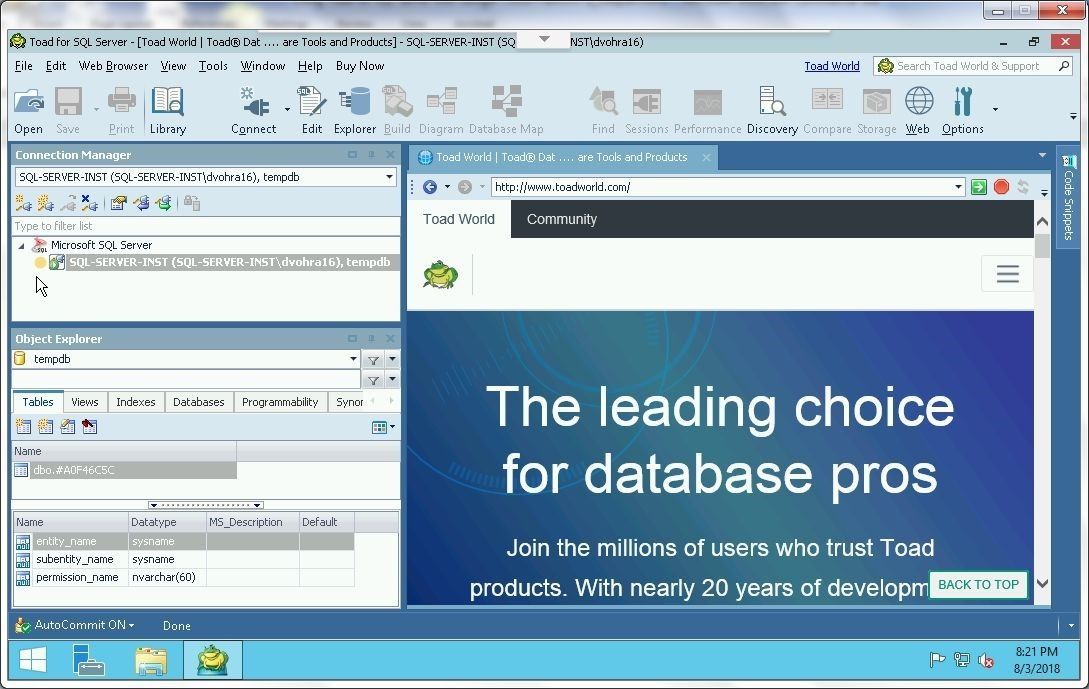
Task: Click the muted volume tray icon
Action: click(985, 660)
